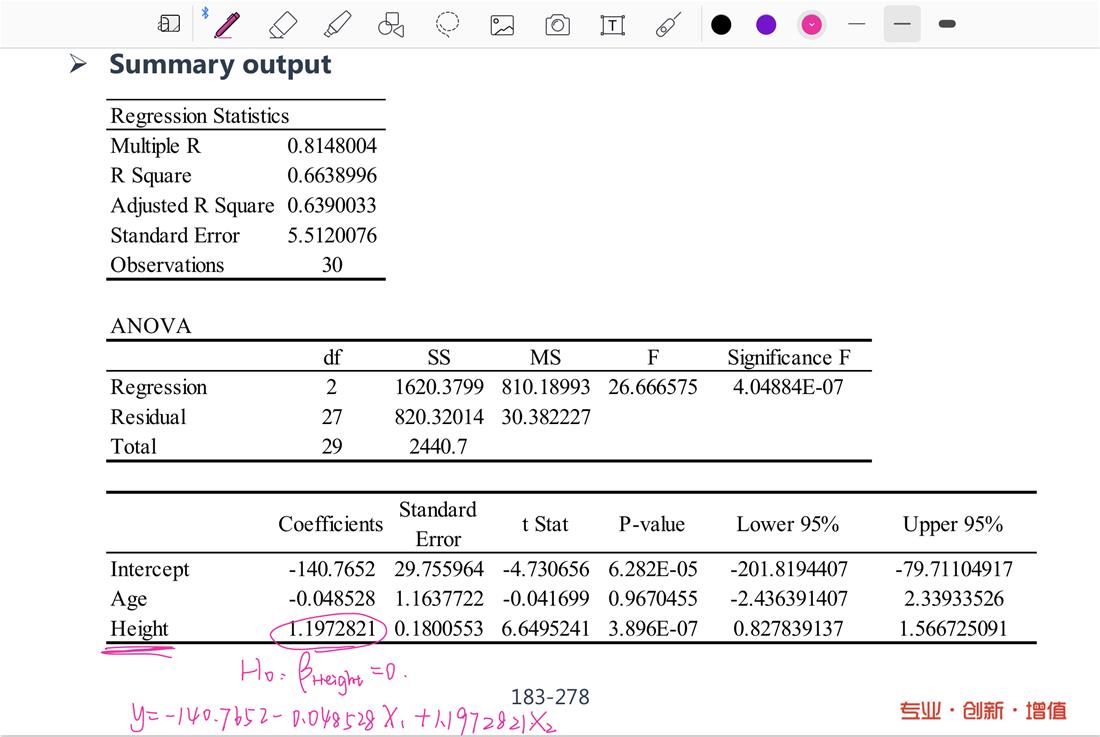Viewport: 1100px width, 737px height.
Task: Click the Summary output heading
Action: coord(220,64)
